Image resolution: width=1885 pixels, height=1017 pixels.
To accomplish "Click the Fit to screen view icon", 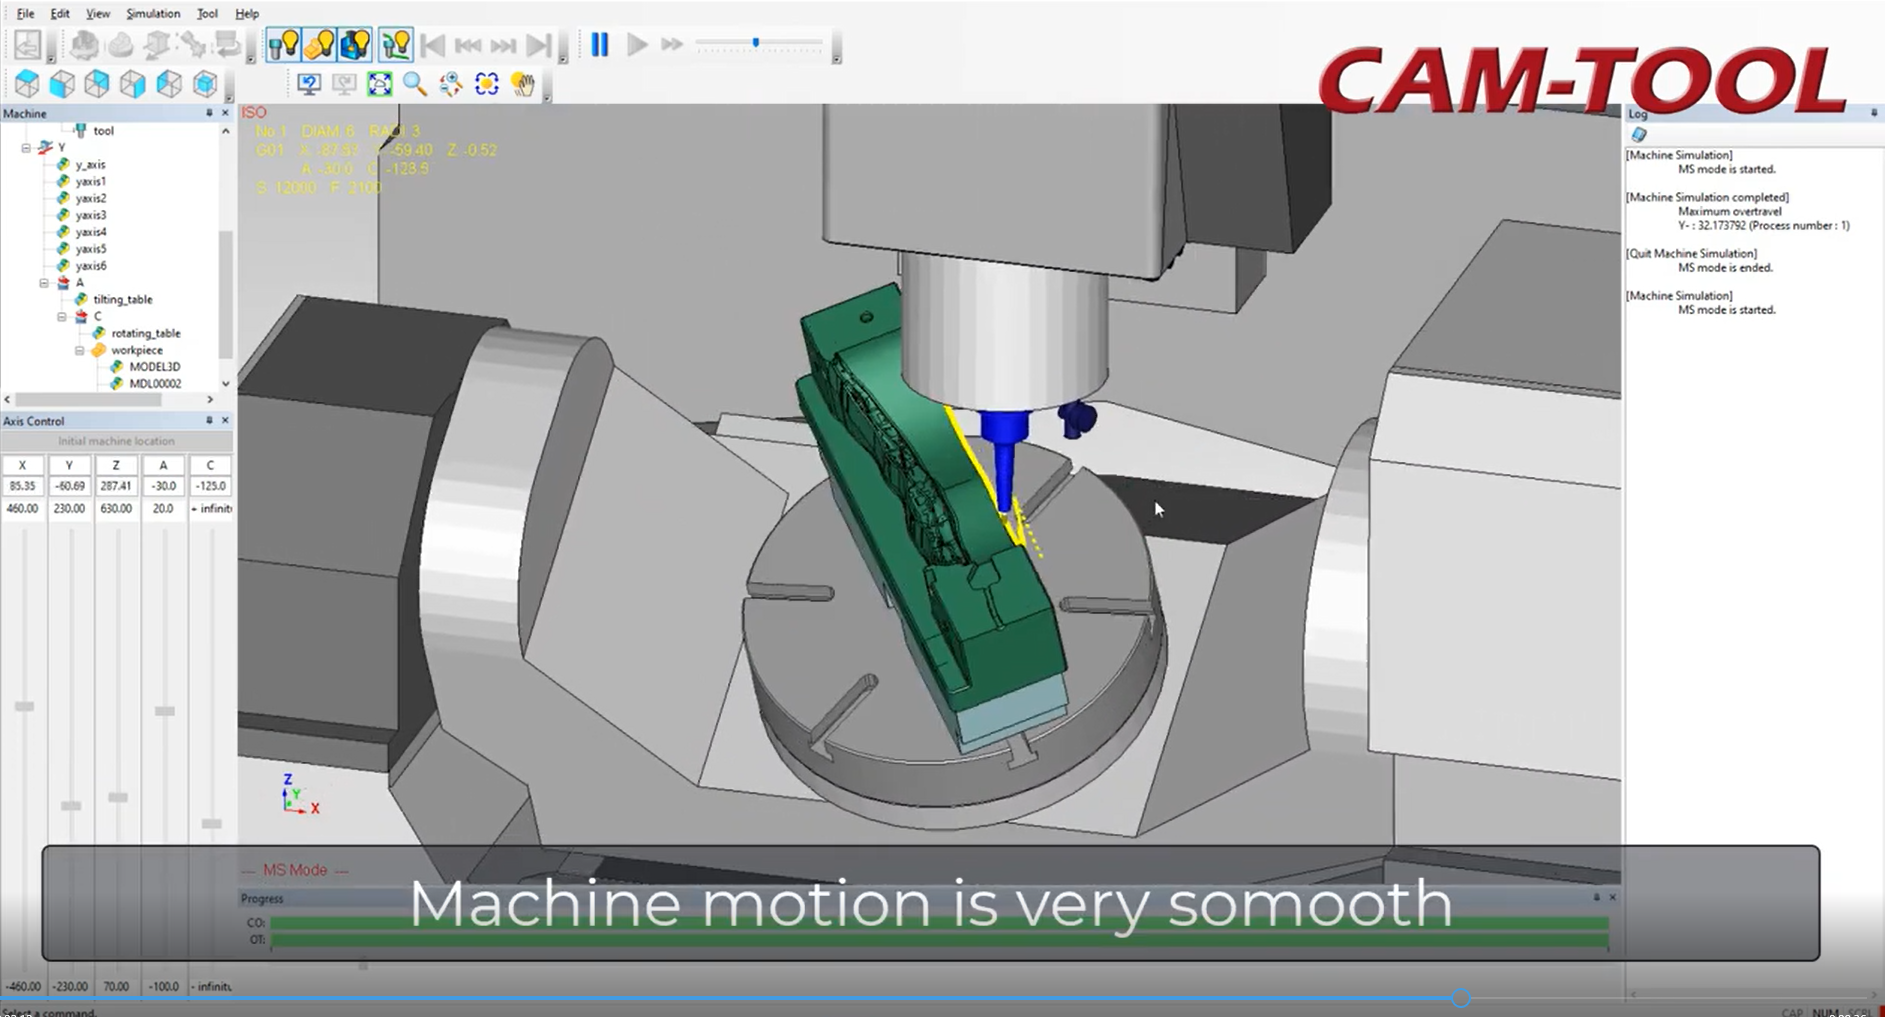I will [x=379, y=84].
